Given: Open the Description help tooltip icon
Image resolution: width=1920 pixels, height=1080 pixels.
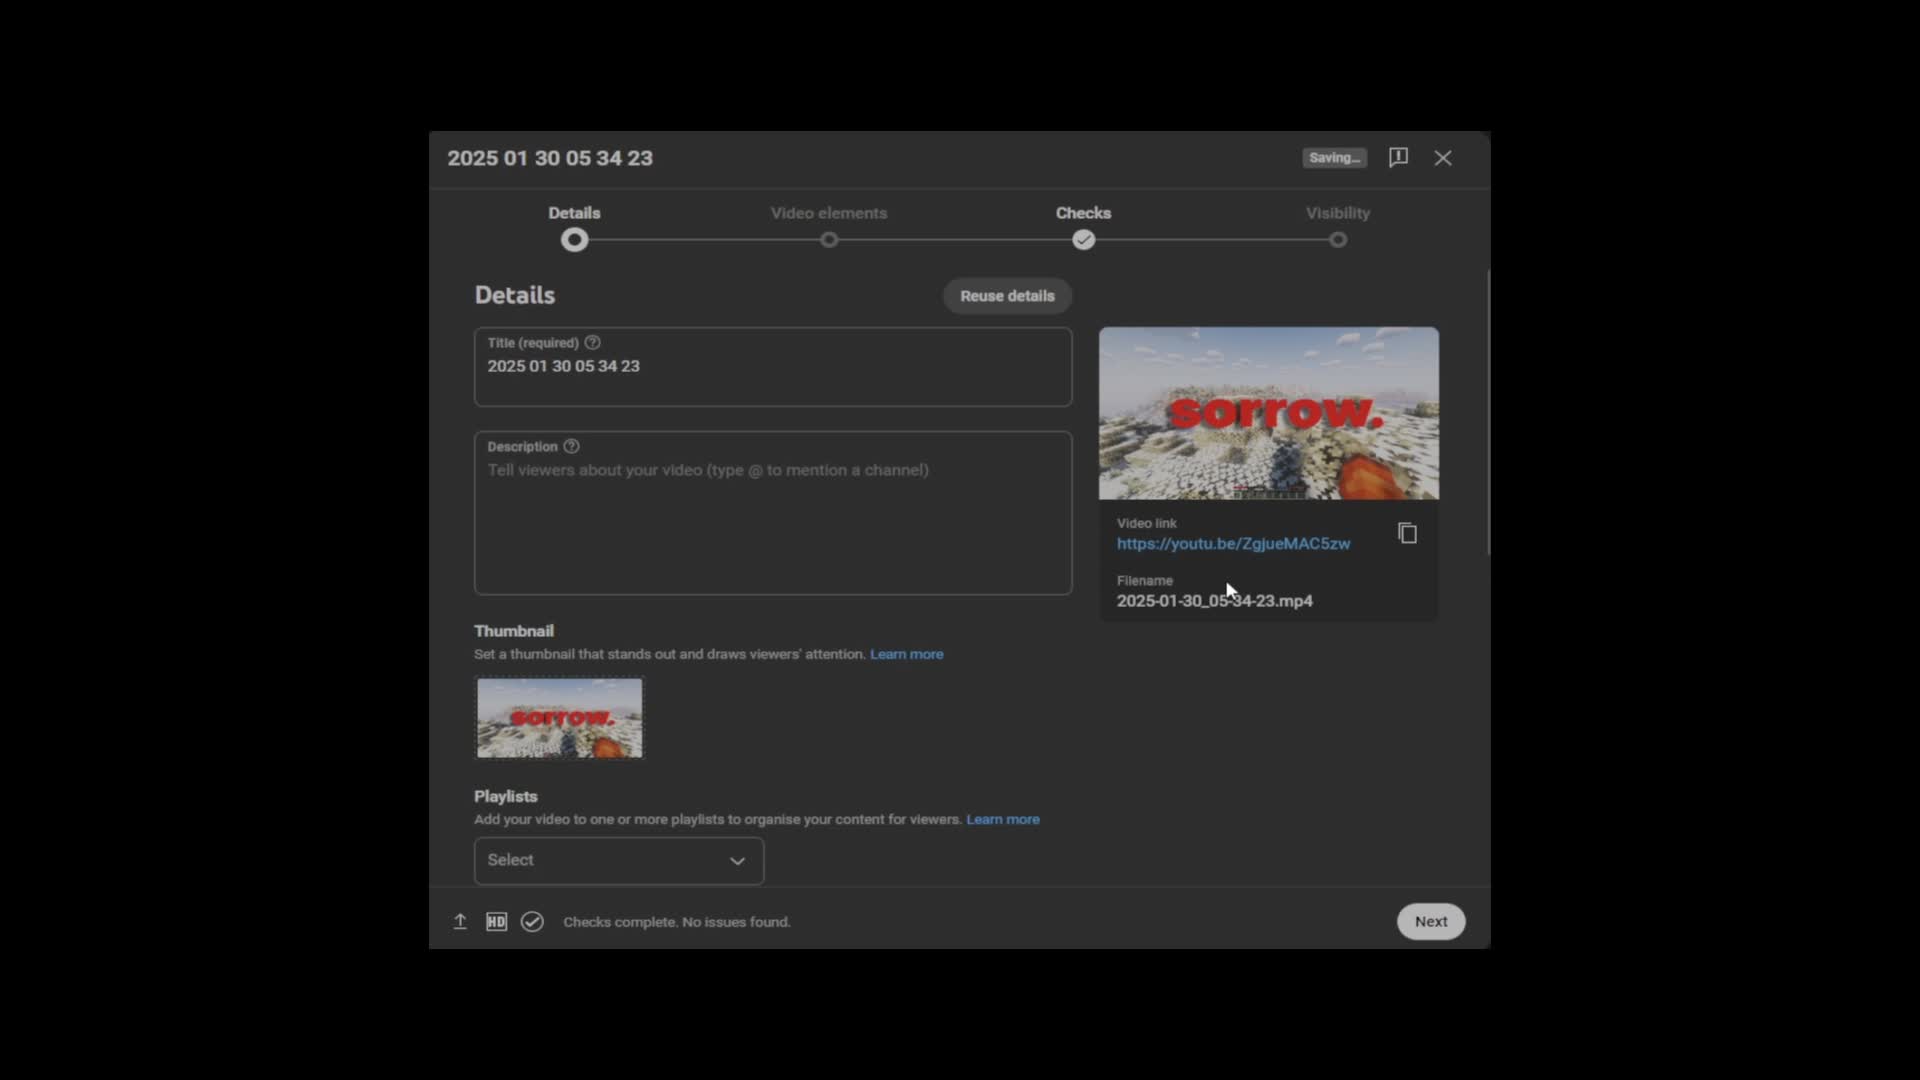Looking at the screenshot, I should 571,446.
